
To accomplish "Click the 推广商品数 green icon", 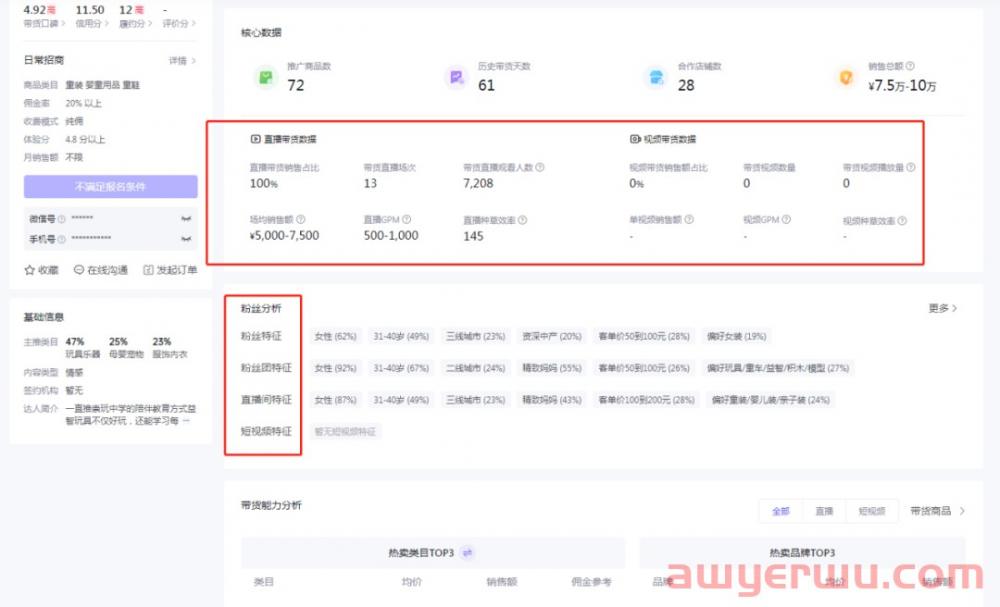I will (265, 77).
